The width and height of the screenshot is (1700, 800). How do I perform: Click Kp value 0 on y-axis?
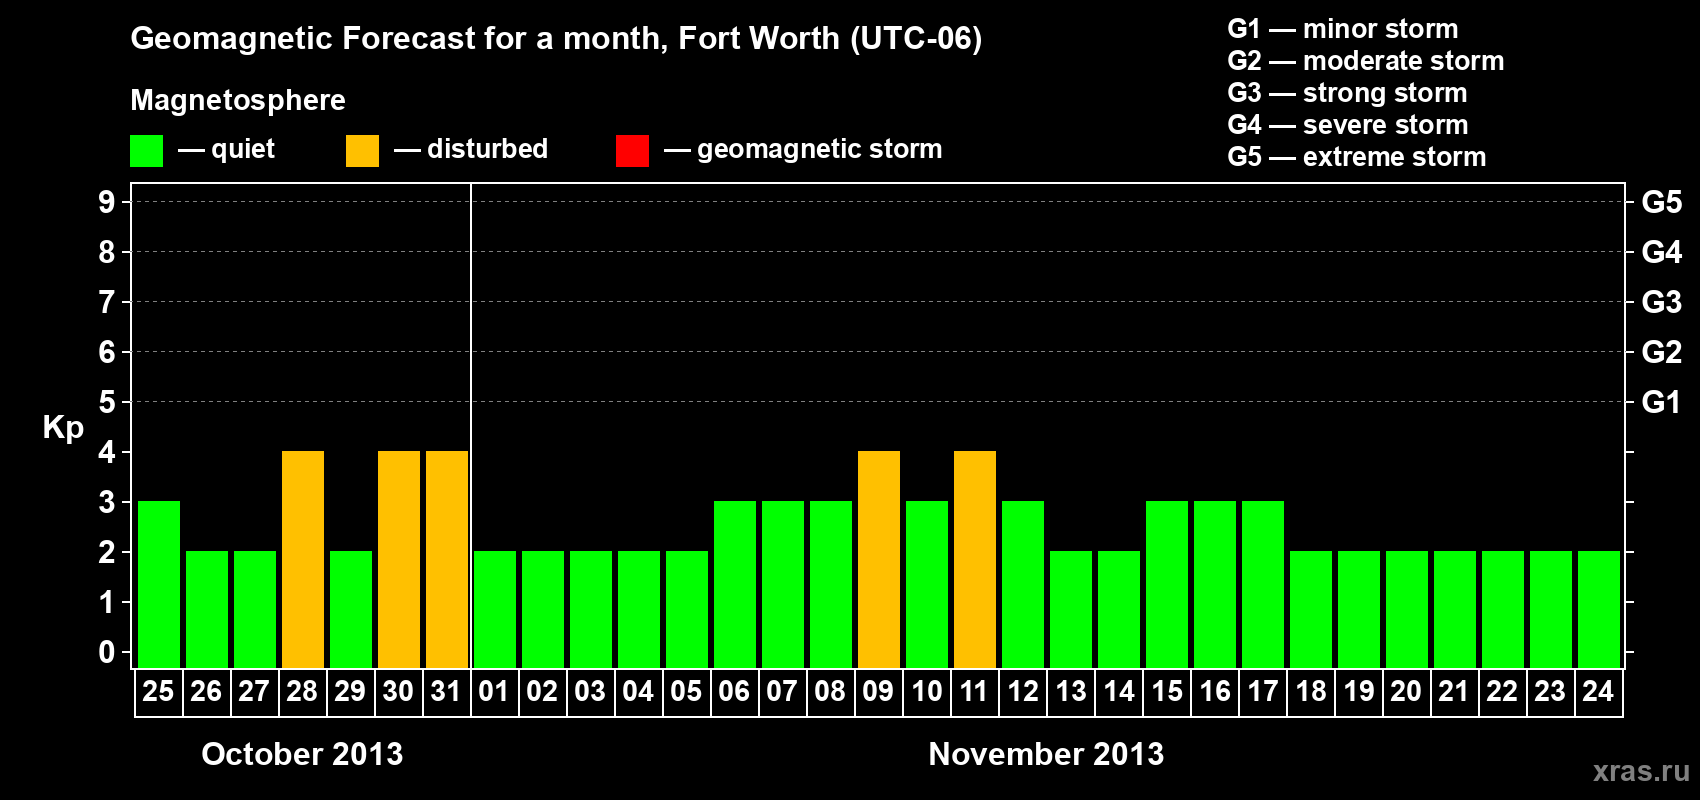coord(107,652)
